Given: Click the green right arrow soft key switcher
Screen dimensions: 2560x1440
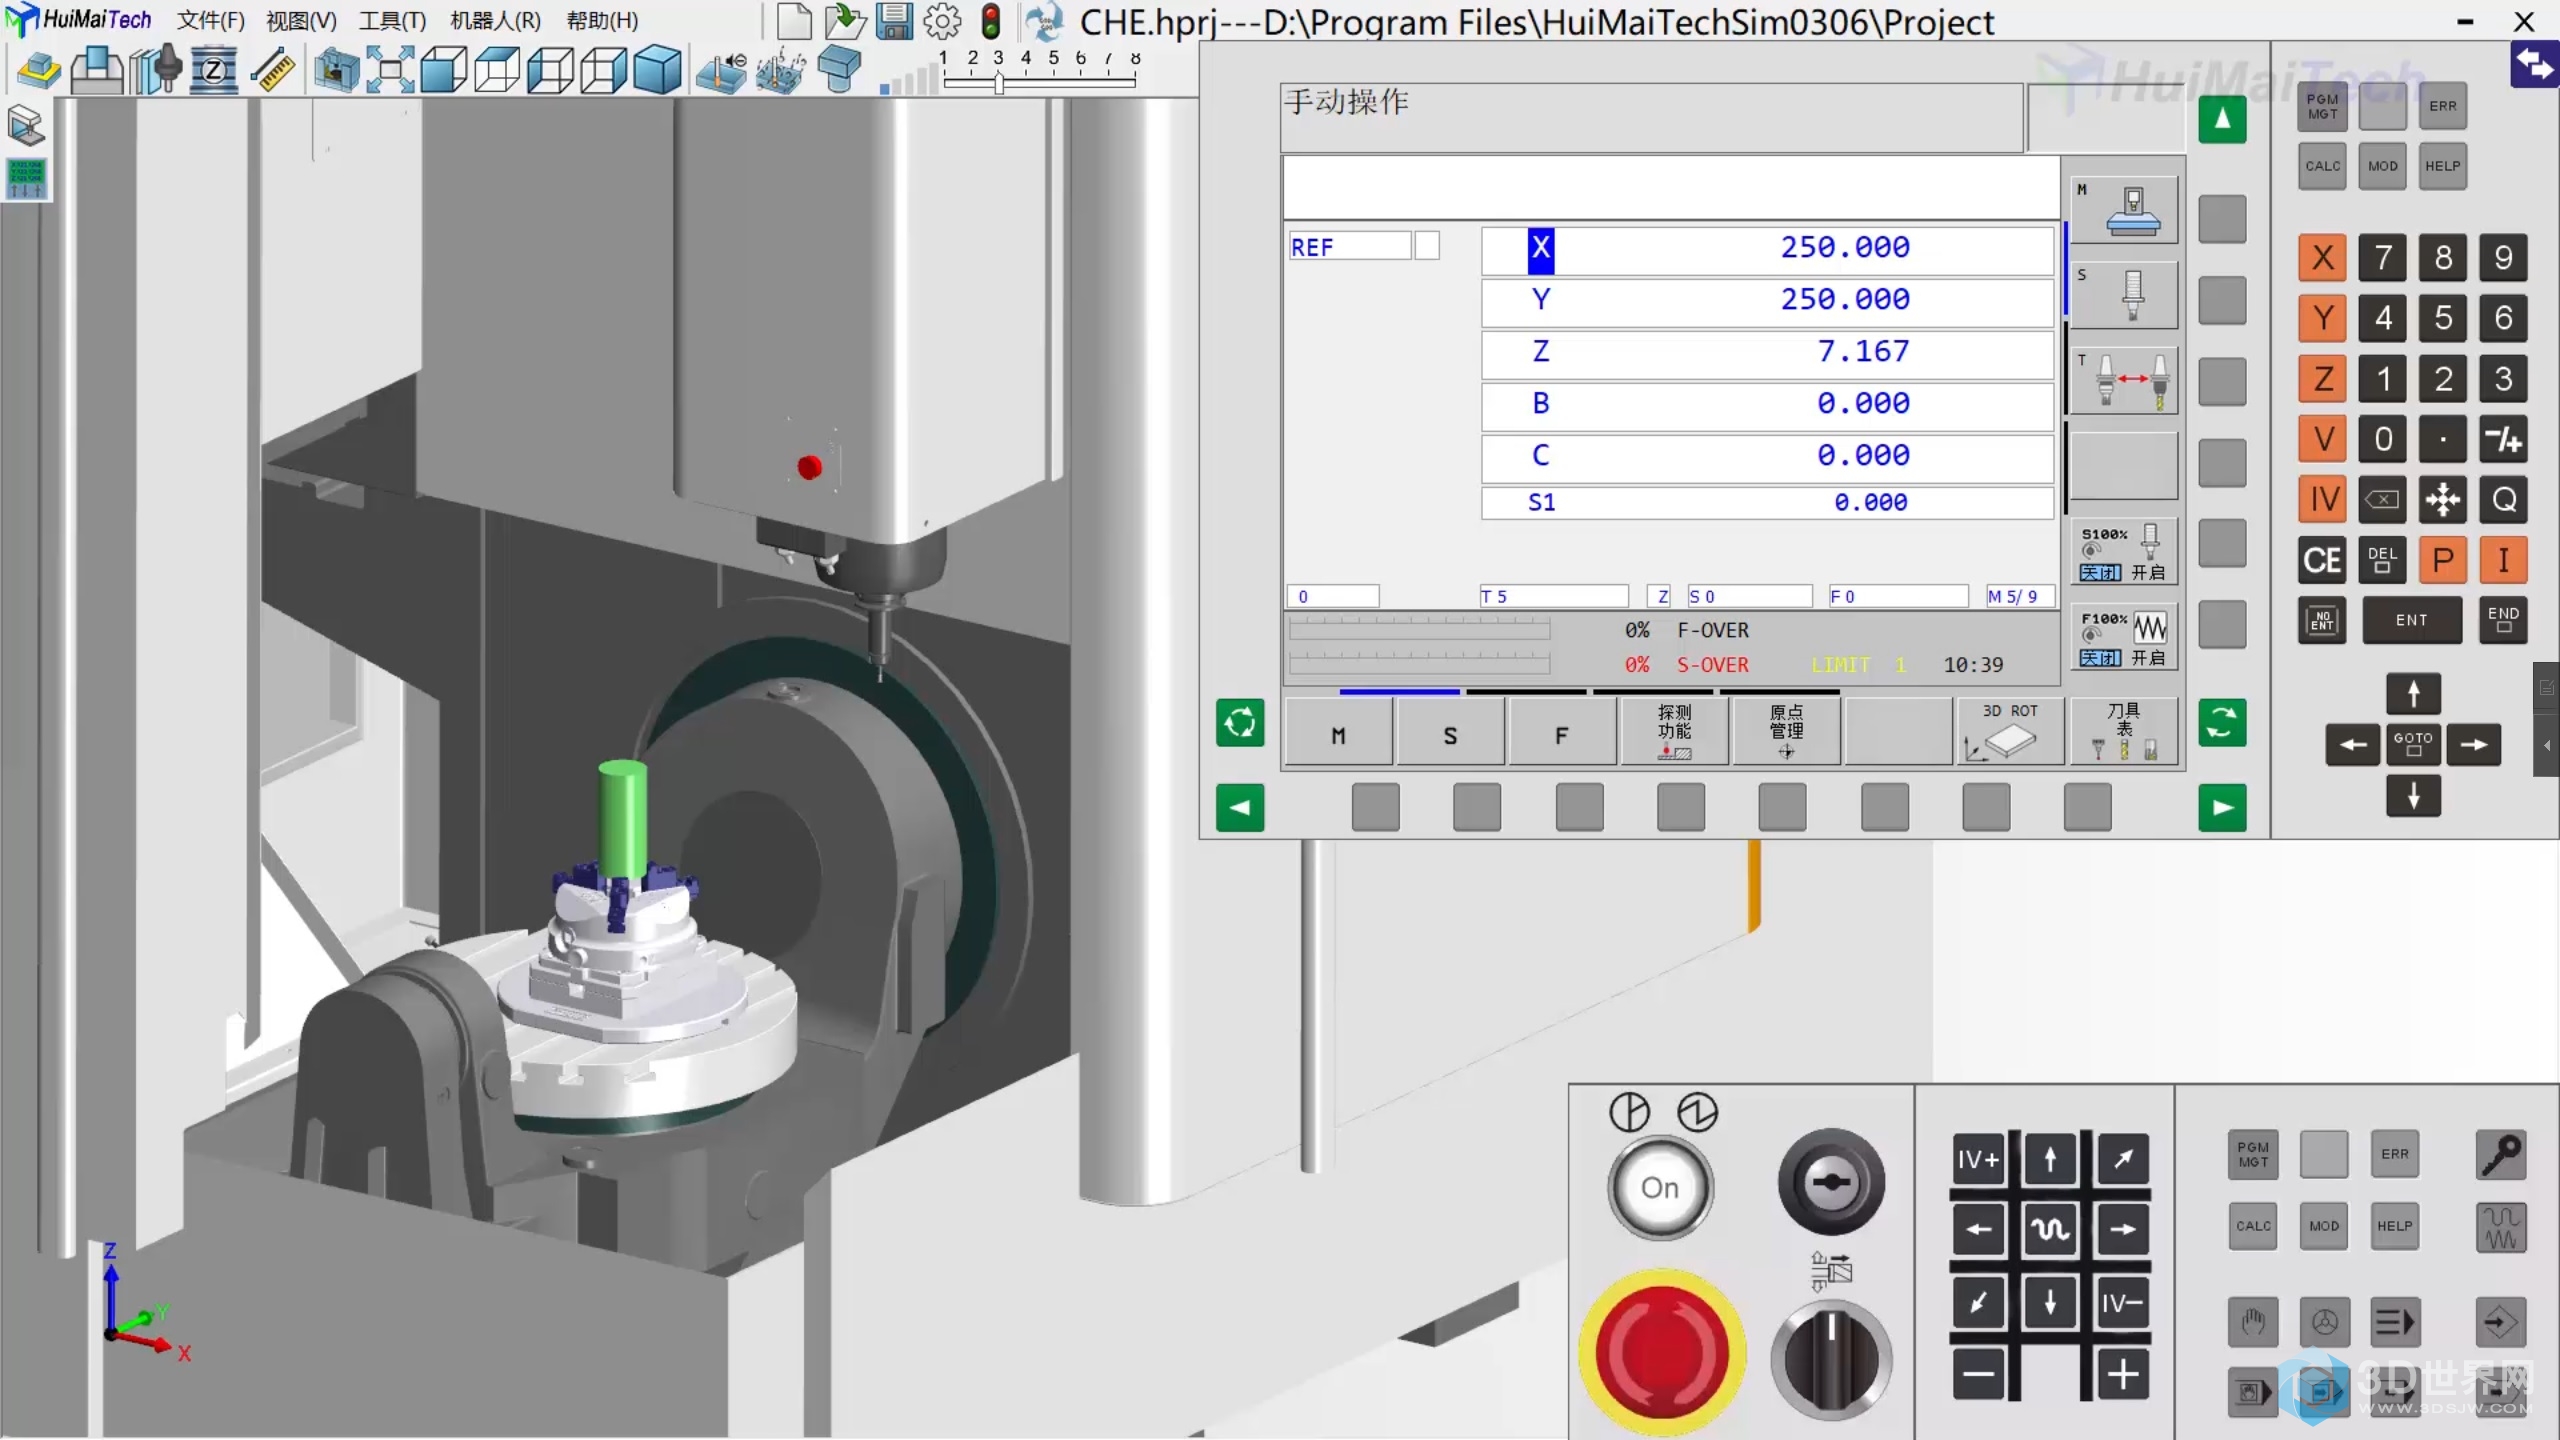Looking at the screenshot, I should coord(2222,808).
